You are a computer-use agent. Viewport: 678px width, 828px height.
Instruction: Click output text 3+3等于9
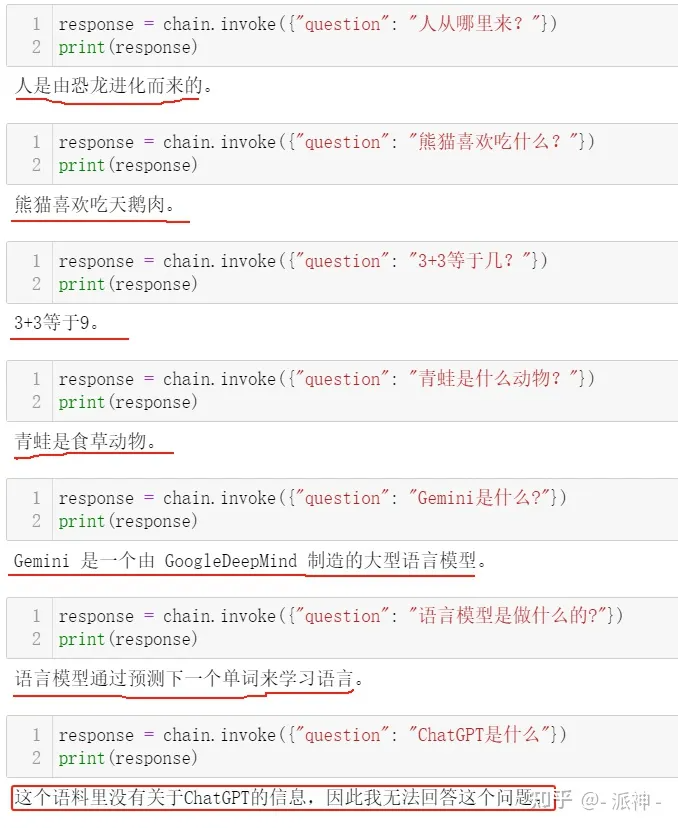tap(56, 322)
